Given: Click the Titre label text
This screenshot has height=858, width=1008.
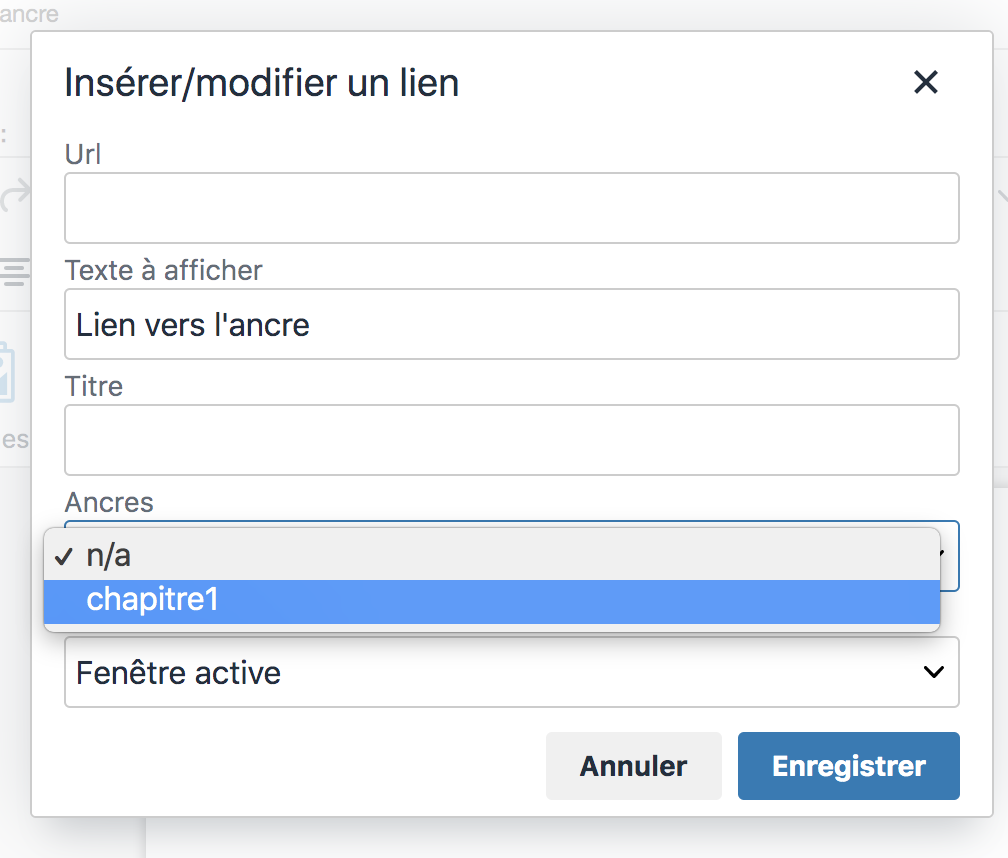Looking at the screenshot, I should [x=94, y=386].
